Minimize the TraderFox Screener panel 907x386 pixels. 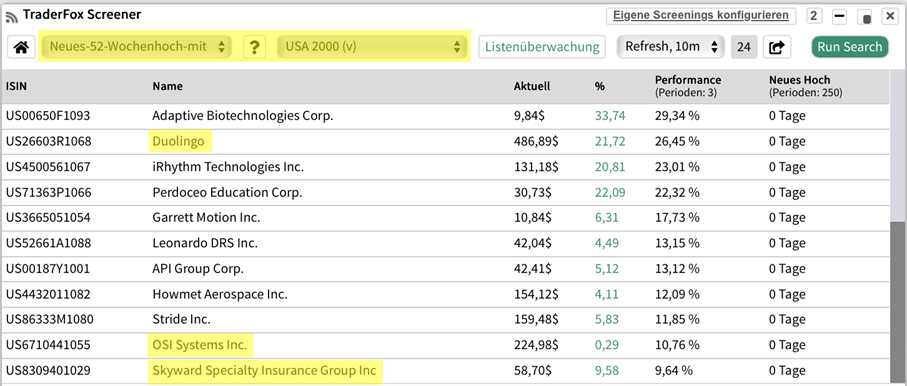[x=839, y=16]
